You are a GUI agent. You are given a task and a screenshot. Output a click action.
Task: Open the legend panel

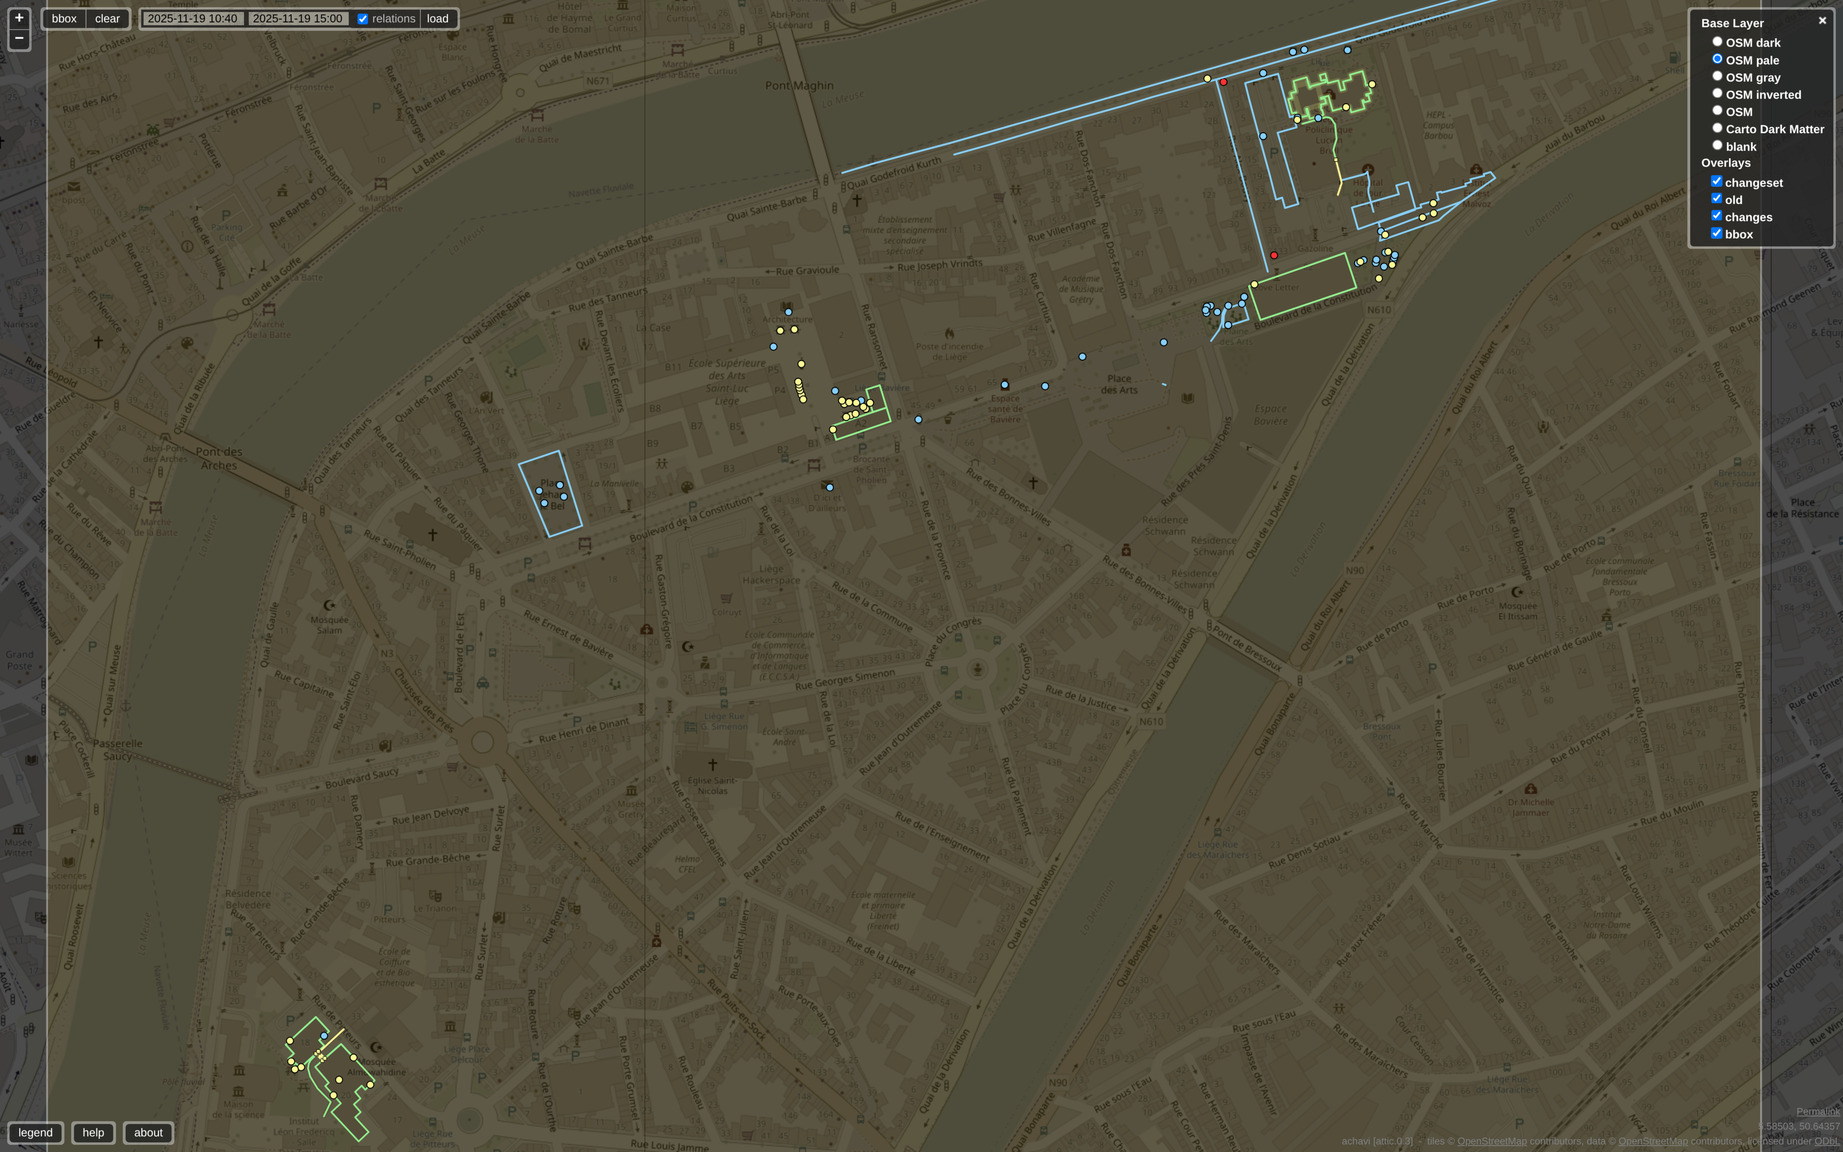coord(36,1133)
